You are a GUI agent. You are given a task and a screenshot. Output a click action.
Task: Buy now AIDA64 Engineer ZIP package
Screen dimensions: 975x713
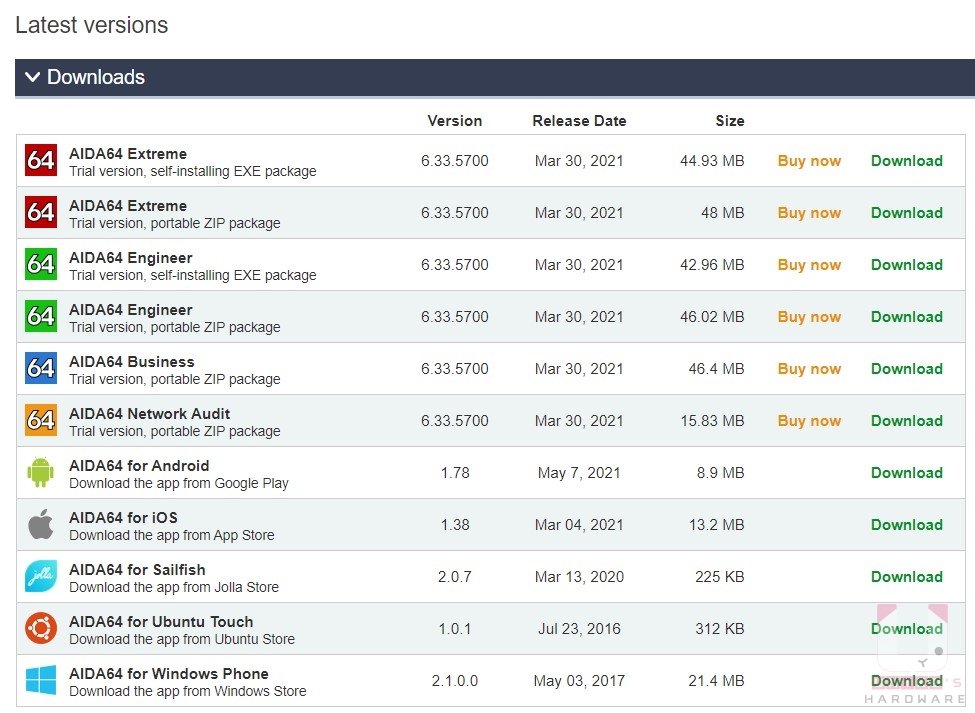point(809,317)
